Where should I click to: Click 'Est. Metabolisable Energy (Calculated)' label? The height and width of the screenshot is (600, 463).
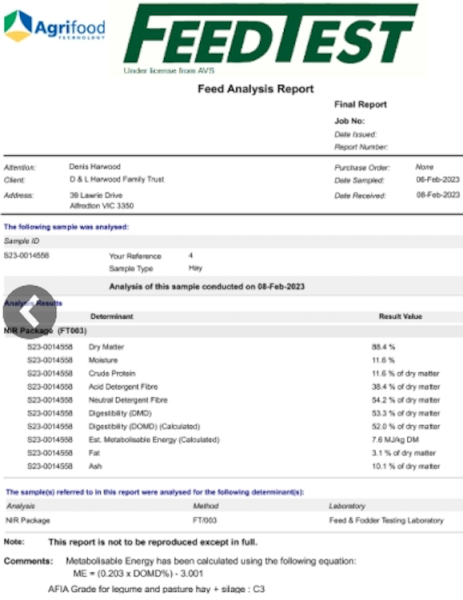[154, 440]
